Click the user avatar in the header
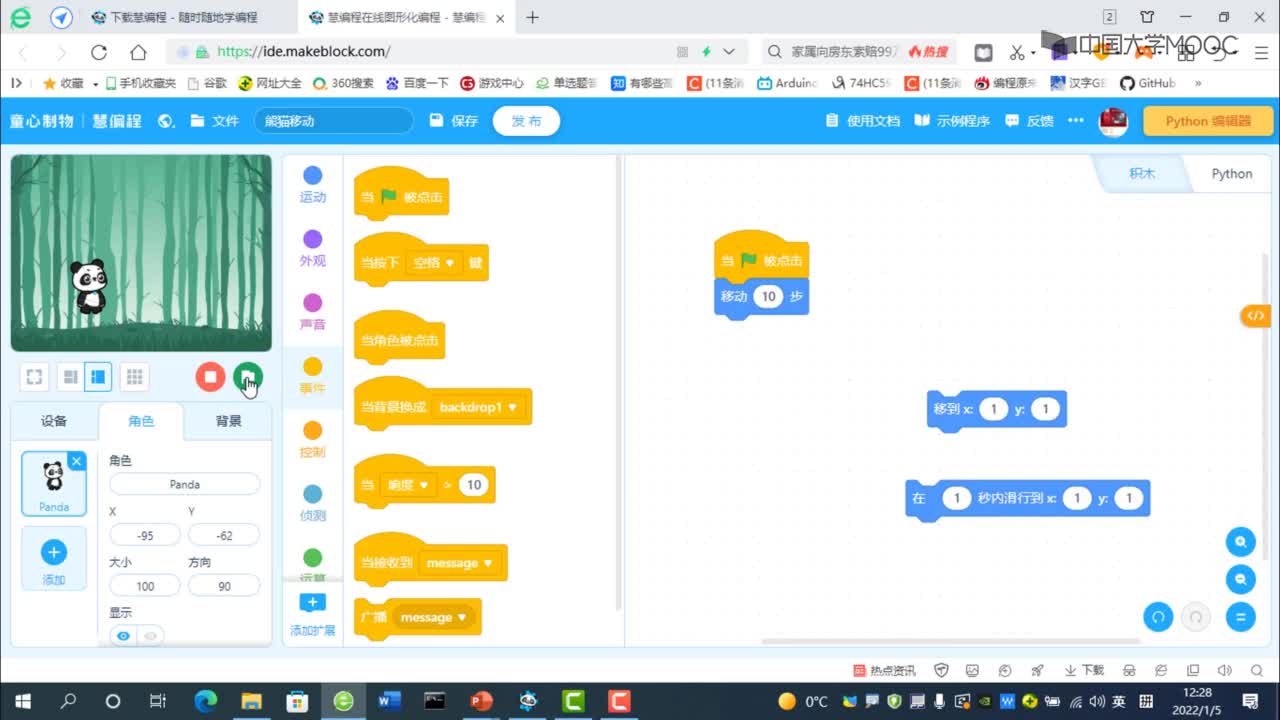Image resolution: width=1280 pixels, height=720 pixels. [1113, 121]
